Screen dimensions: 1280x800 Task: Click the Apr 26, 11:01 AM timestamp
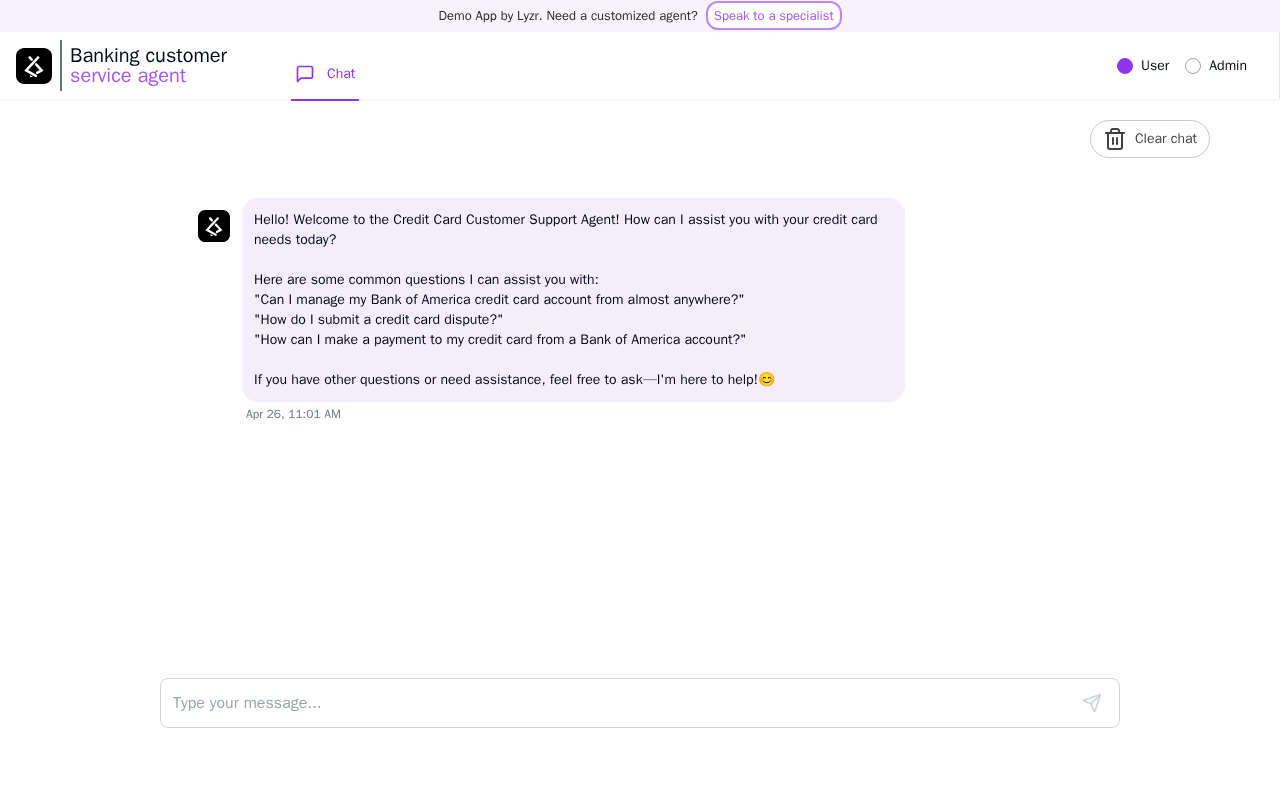tap(293, 414)
